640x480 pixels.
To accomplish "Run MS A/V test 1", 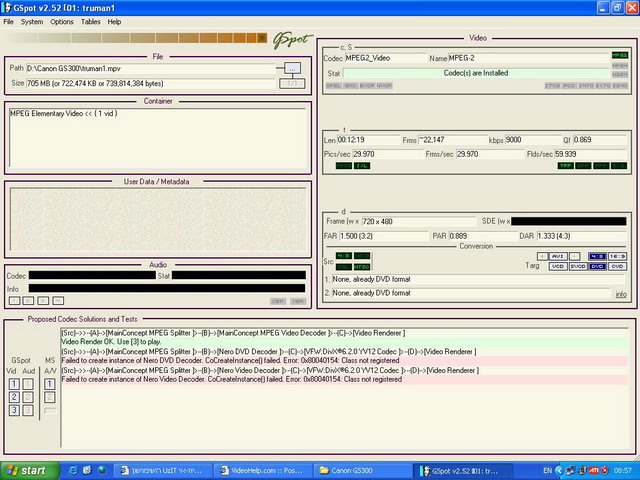I will click(x=49, y=384).
